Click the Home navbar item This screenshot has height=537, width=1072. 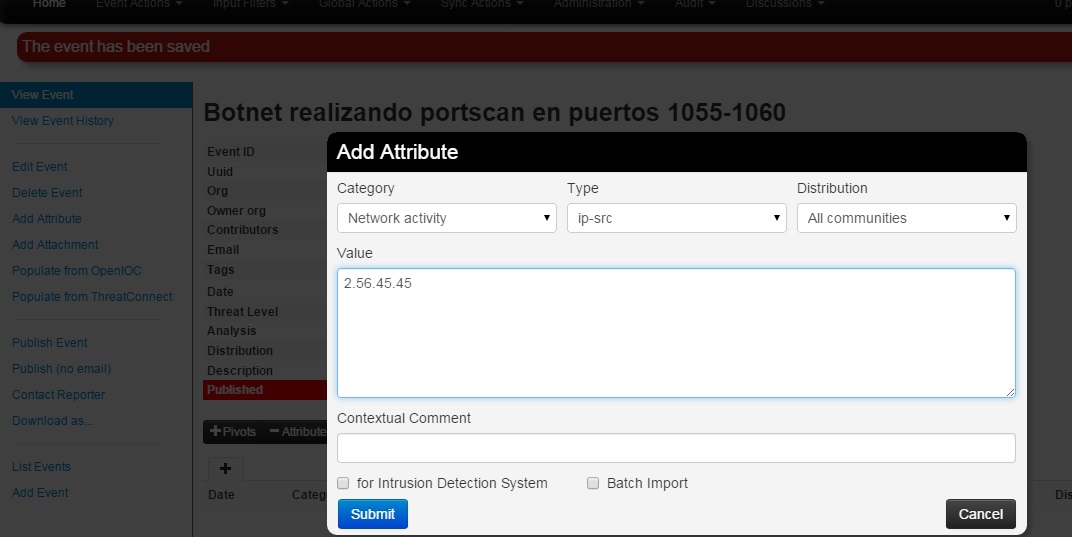[x=49, y=4]
